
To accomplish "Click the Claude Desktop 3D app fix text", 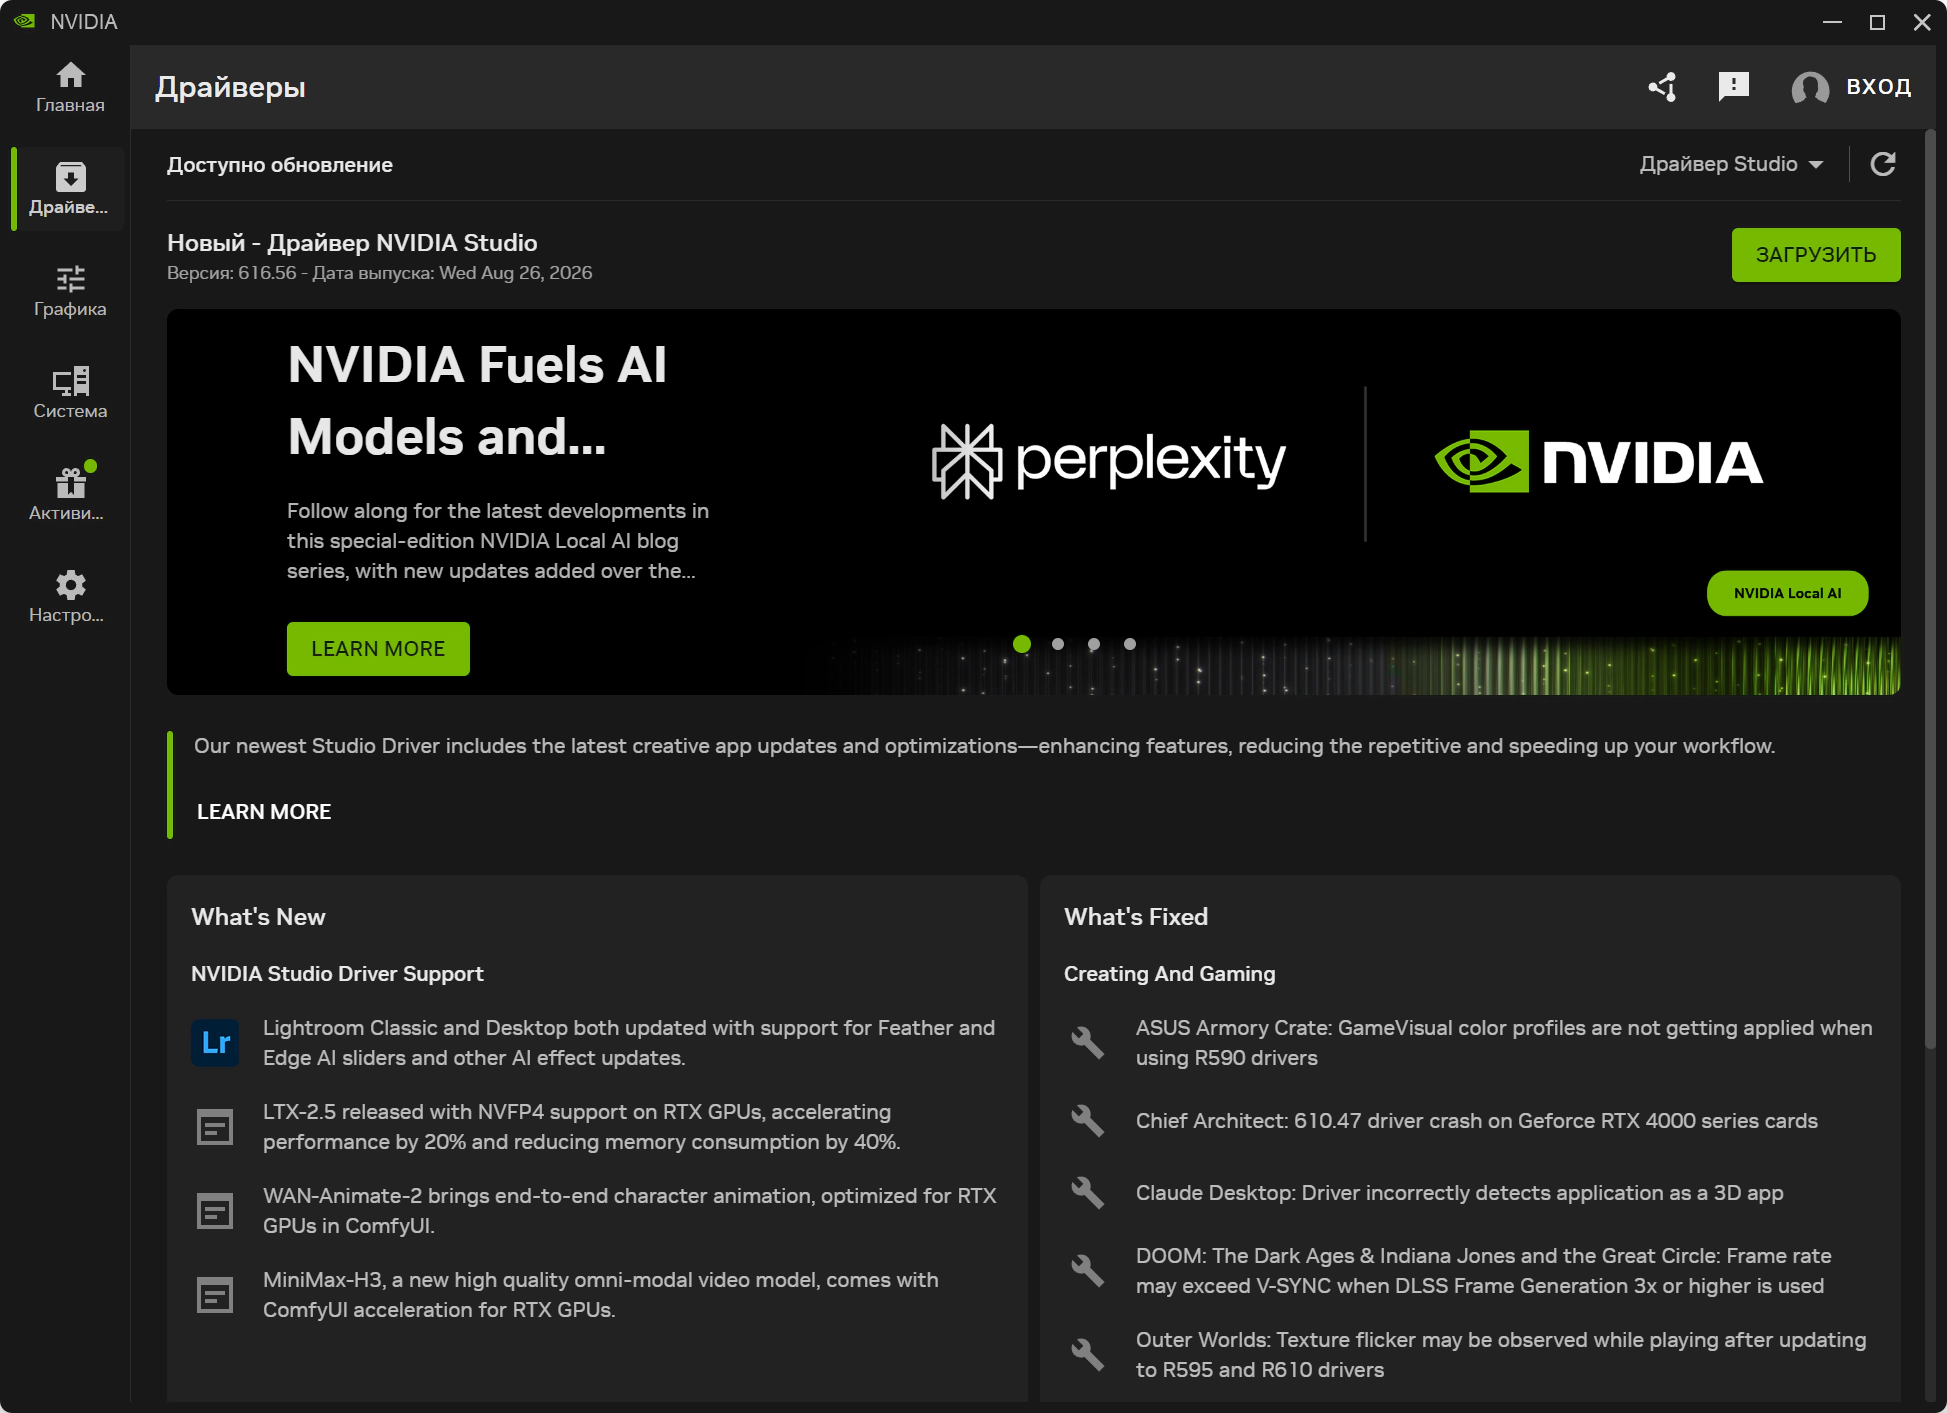I will click(x=1460, y=1193).
